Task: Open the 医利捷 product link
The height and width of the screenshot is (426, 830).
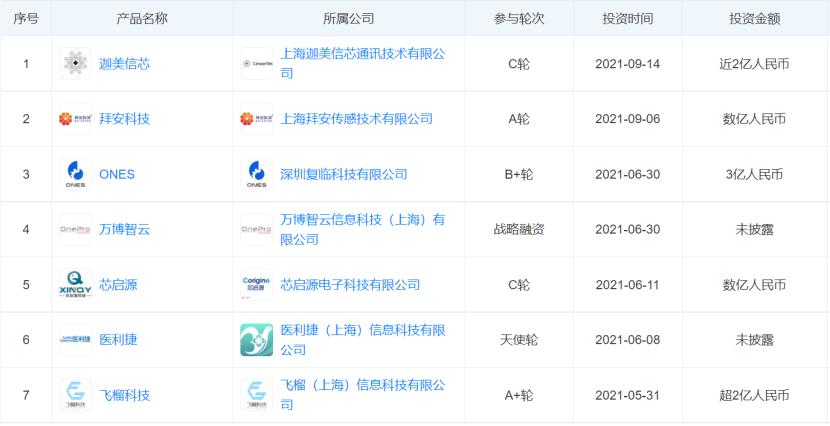Action: click(118, 340)
